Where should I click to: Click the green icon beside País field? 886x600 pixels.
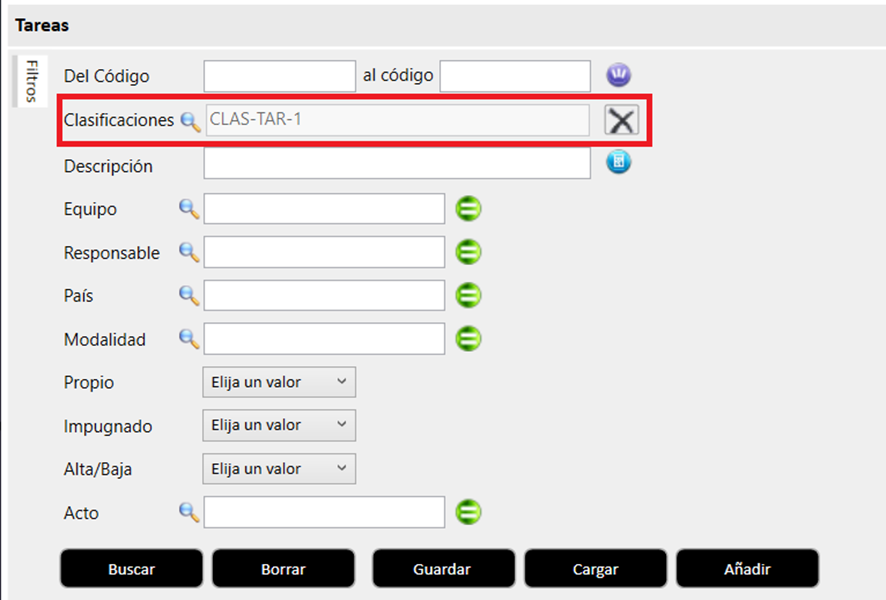pos(469,296)
